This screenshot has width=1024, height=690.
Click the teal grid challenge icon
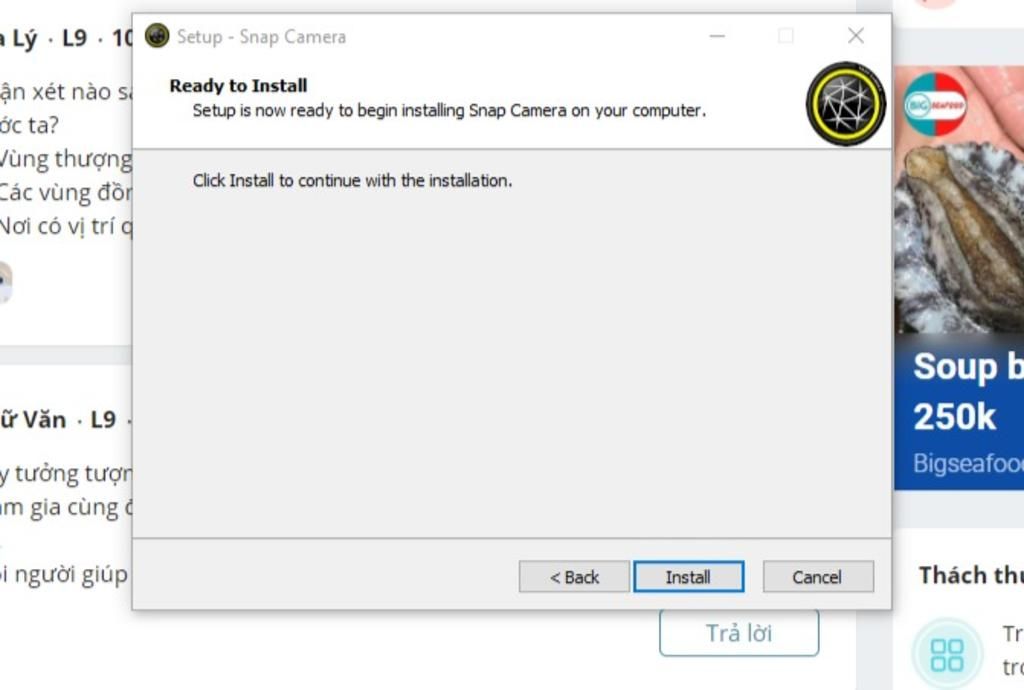[947, 655]
